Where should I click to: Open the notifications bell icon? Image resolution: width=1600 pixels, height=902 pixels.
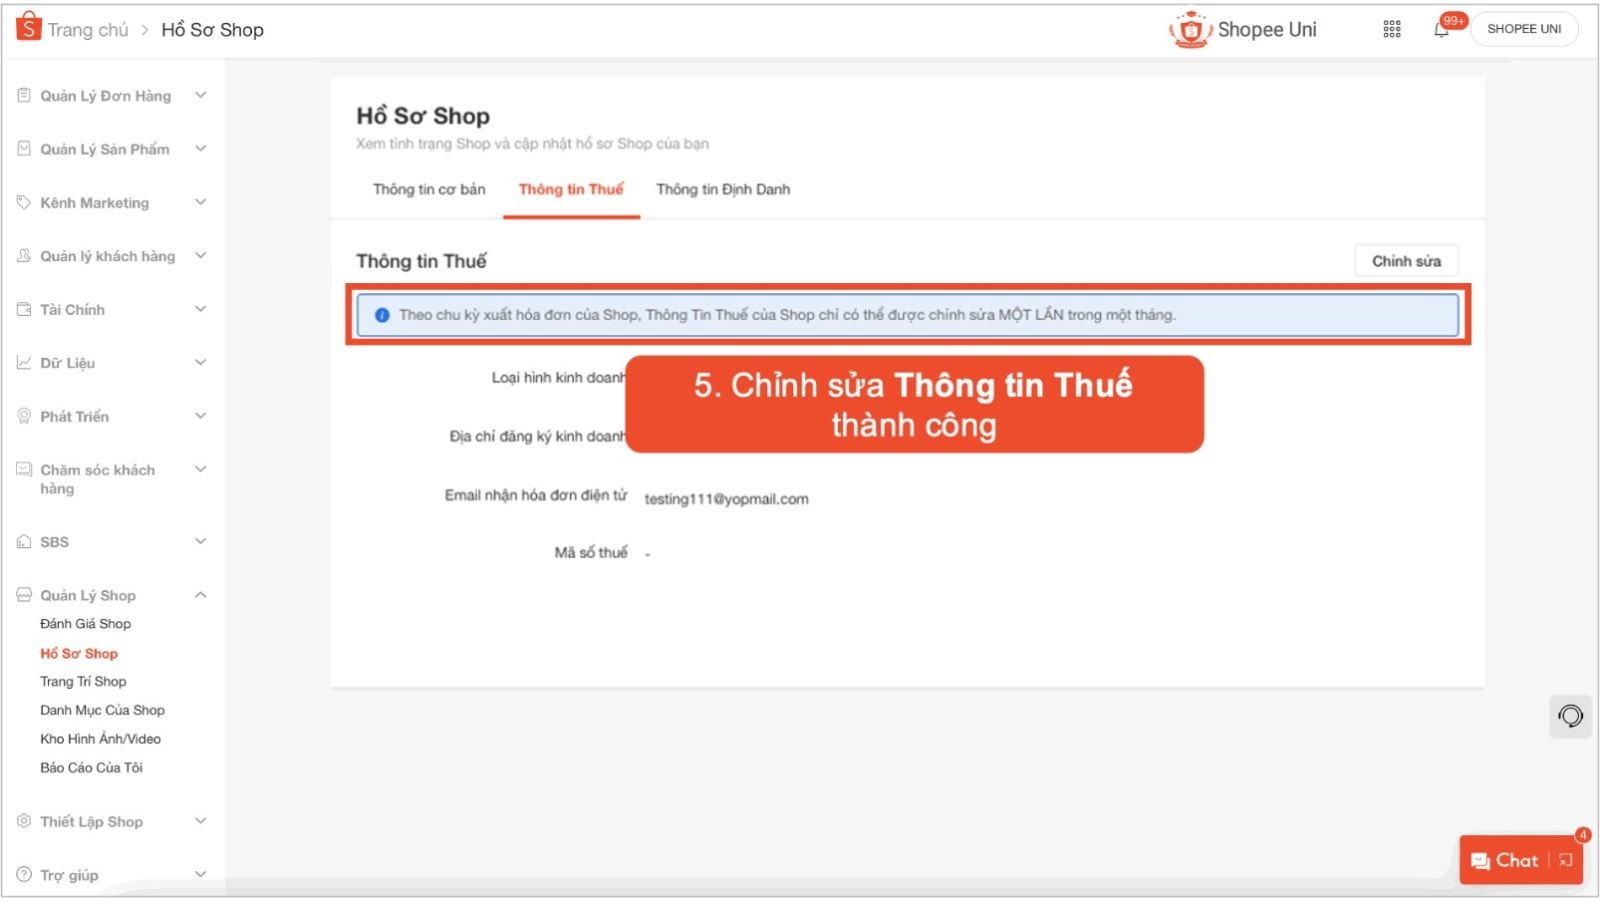tap(1441, 29)
